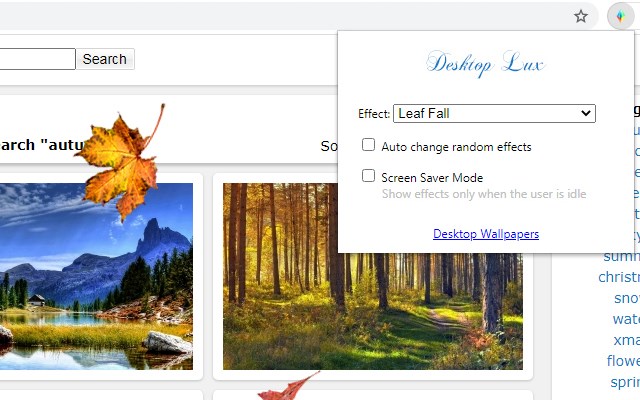Focus the search text field
Screen dimensions: 640x400
(x=37, y=59)
